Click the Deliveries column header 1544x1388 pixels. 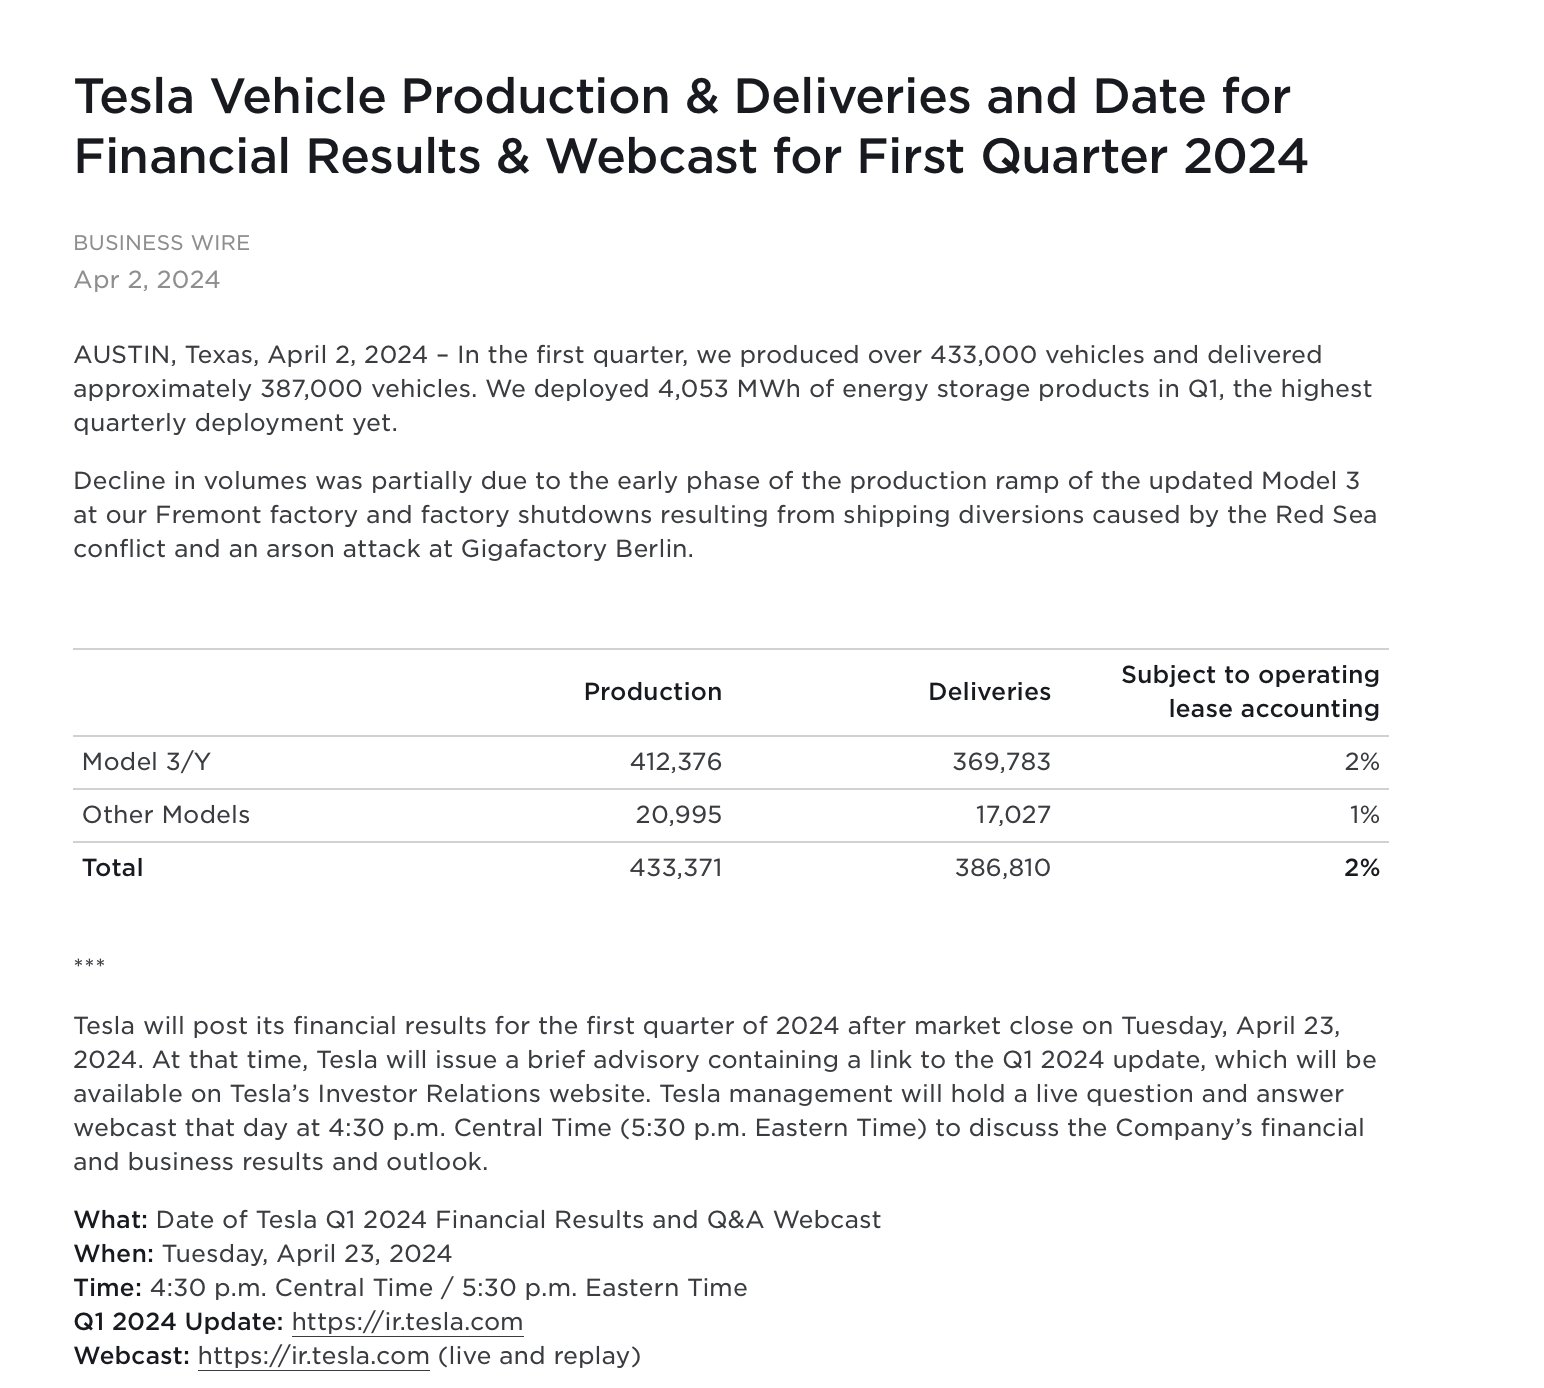click(989, 692)
